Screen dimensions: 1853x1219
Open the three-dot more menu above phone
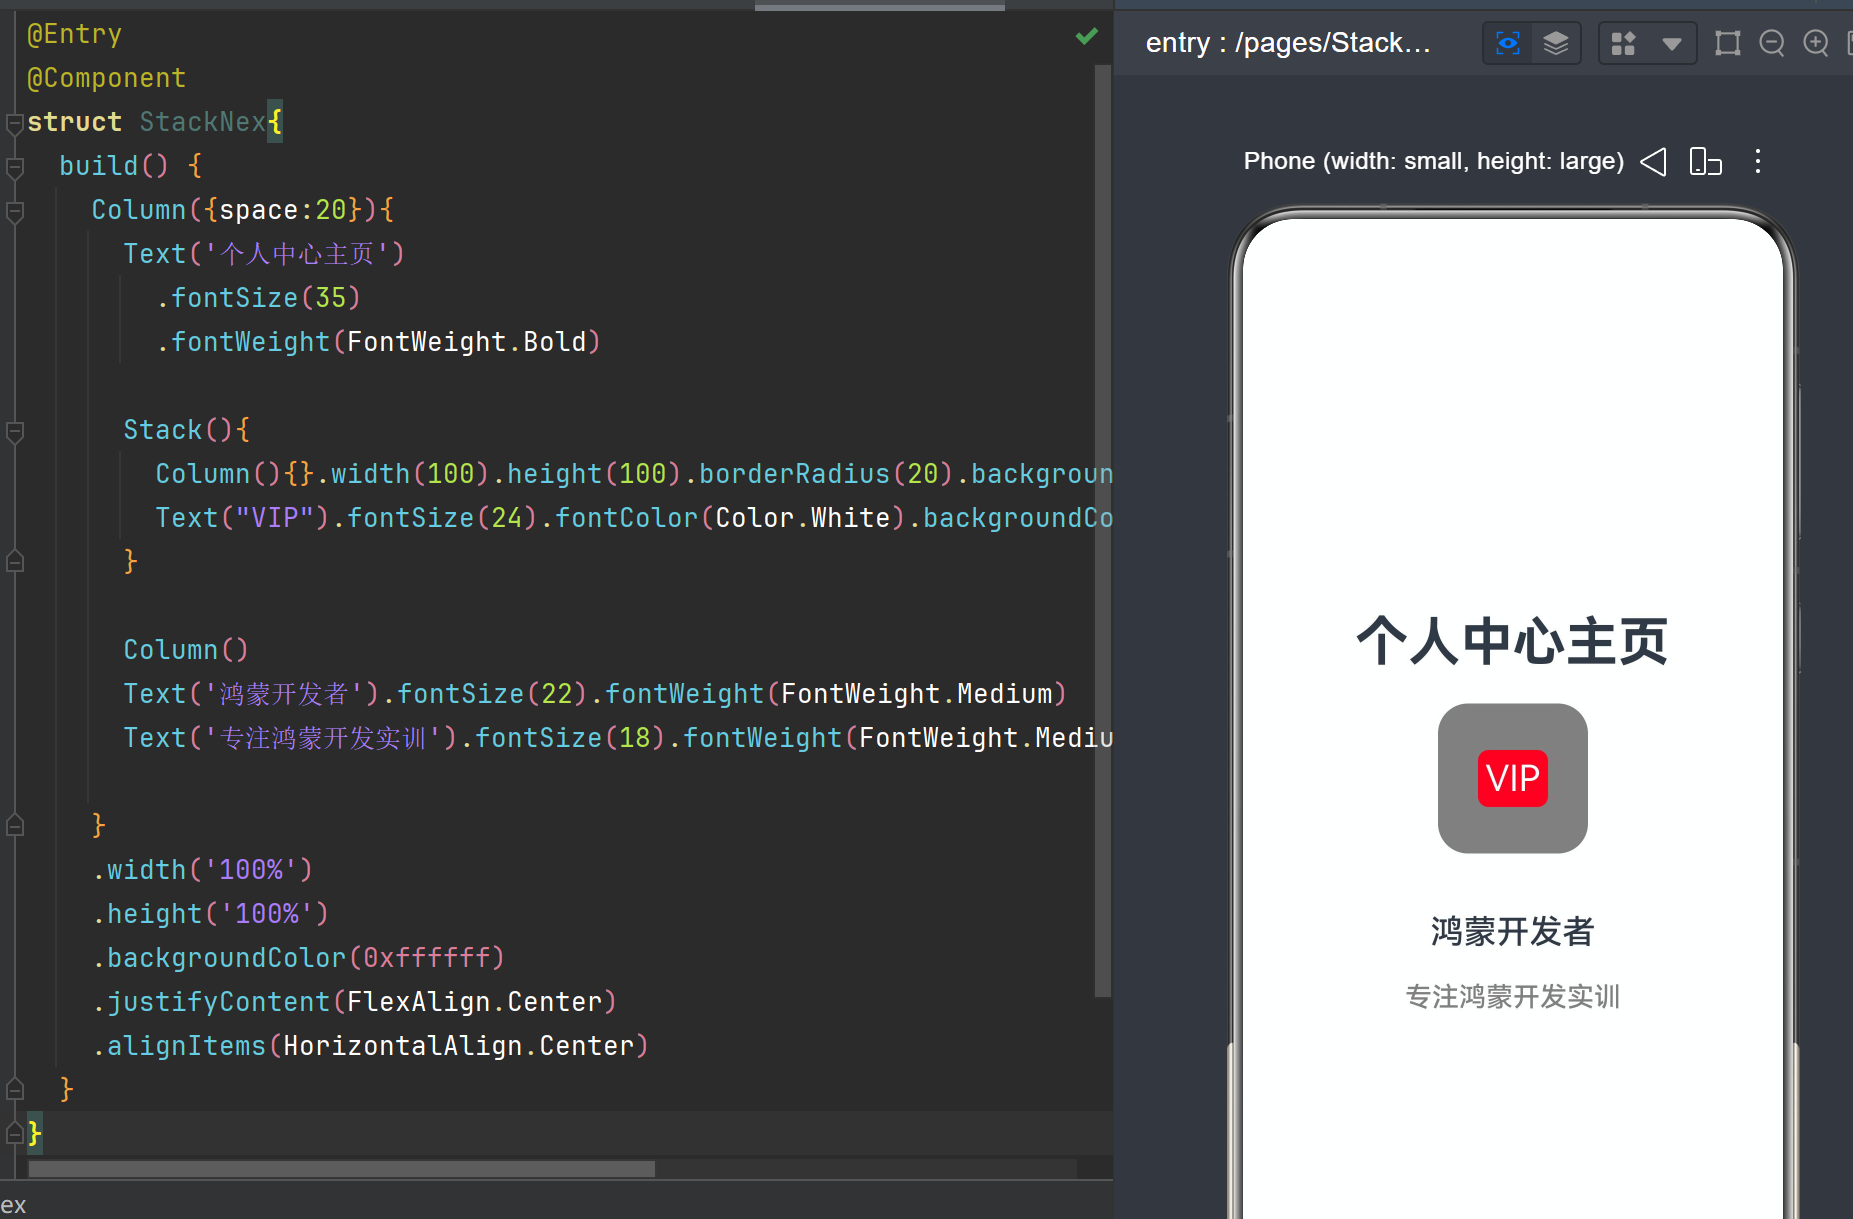click(1758, 161)
